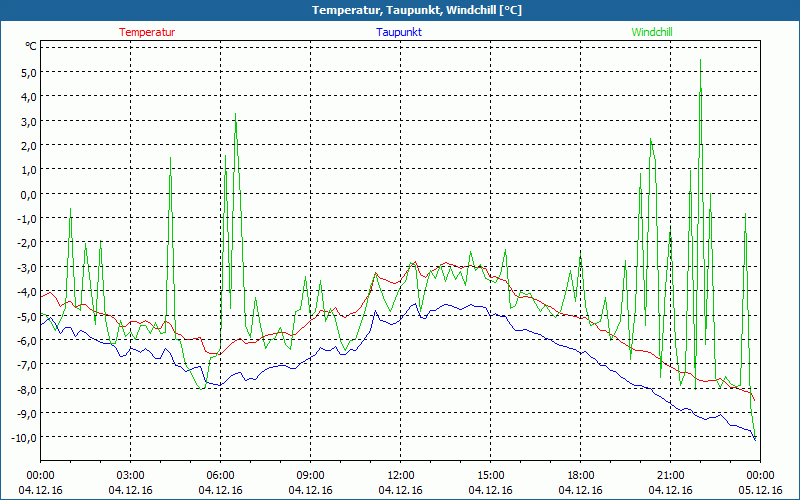
Task: Click the -5,0 y-axis value
Action: point(27,316)
